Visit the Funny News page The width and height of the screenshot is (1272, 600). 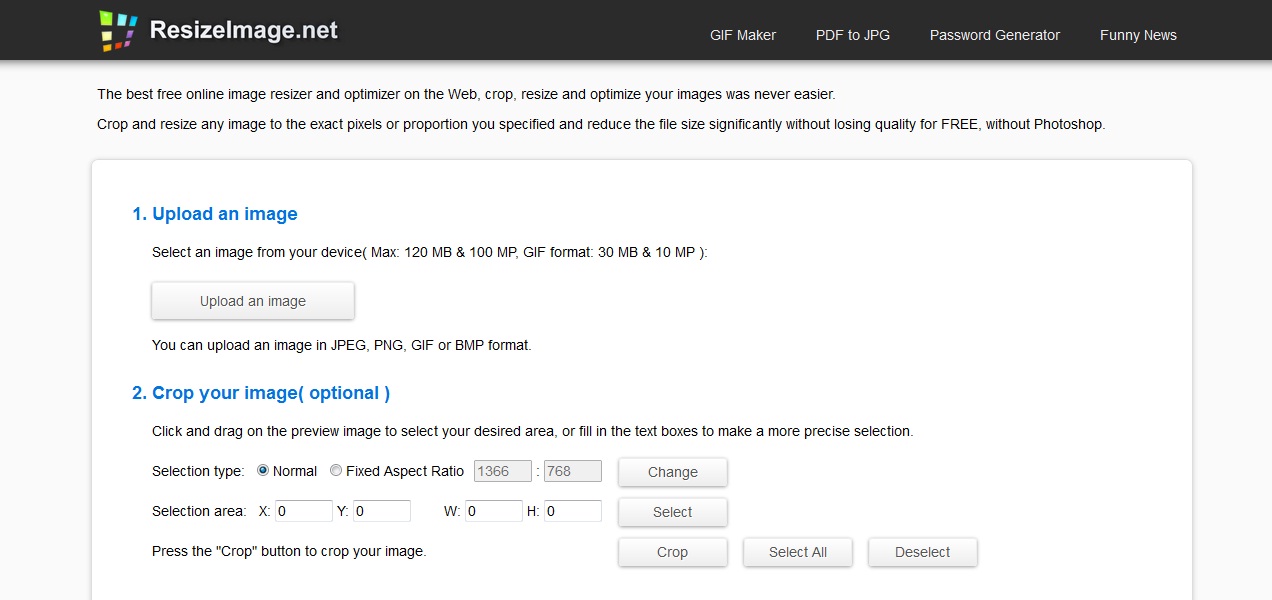tap(1138, 35)
